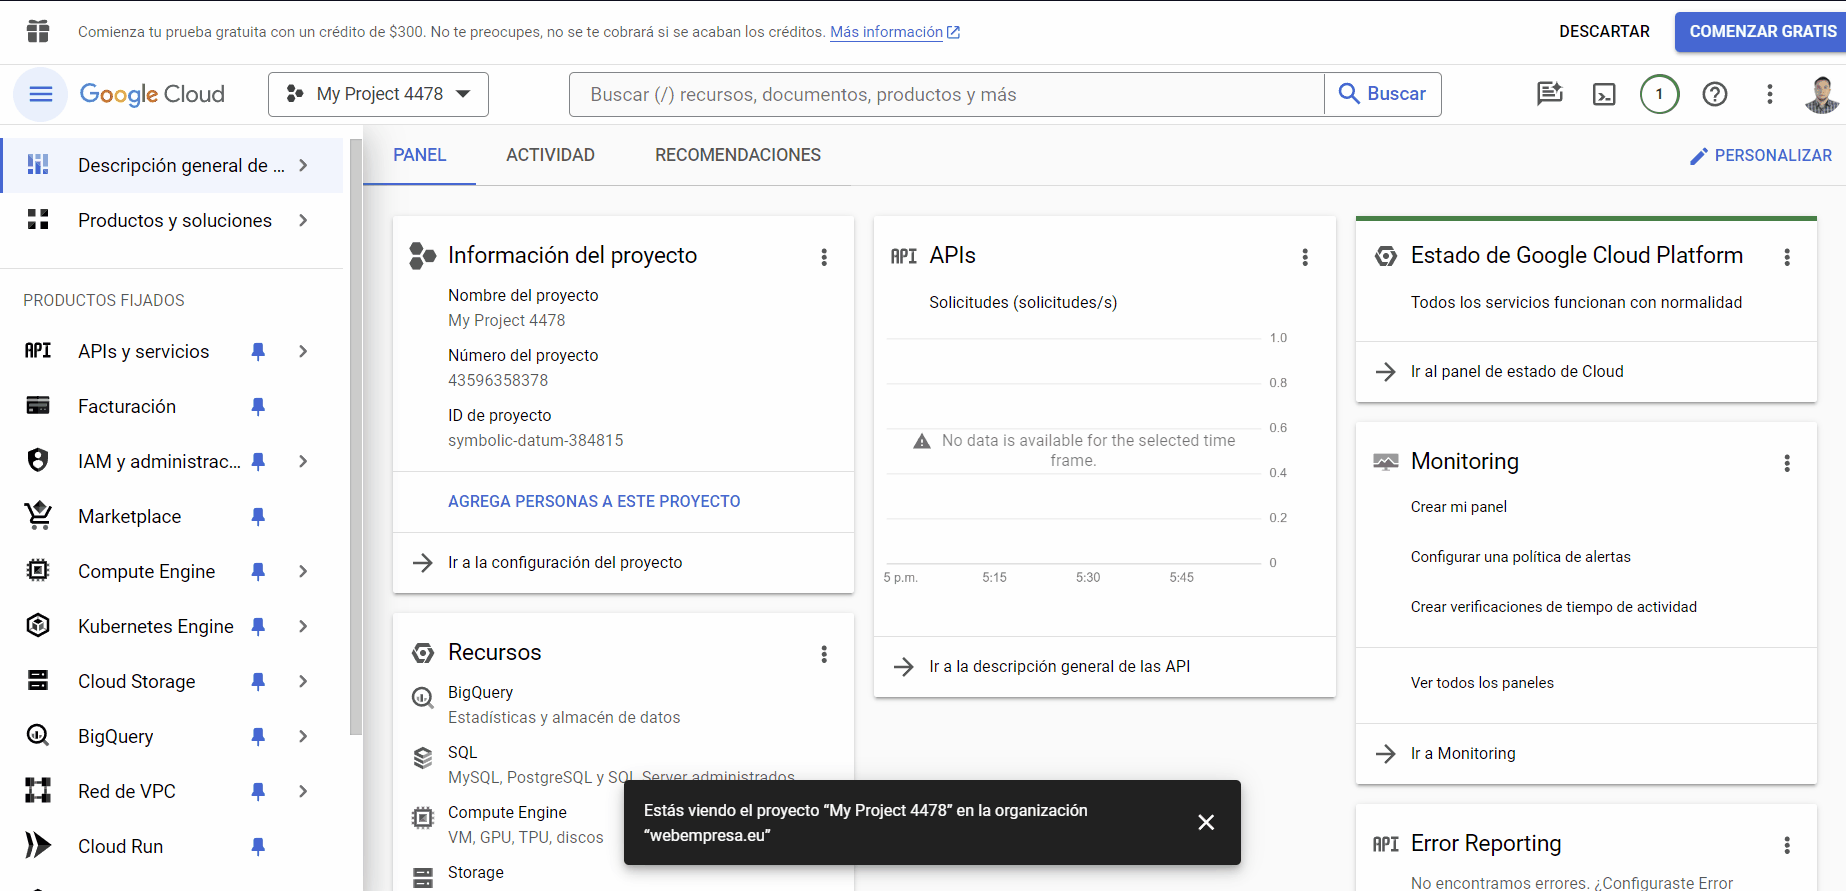Focus the resource search input field

point(945,94)
